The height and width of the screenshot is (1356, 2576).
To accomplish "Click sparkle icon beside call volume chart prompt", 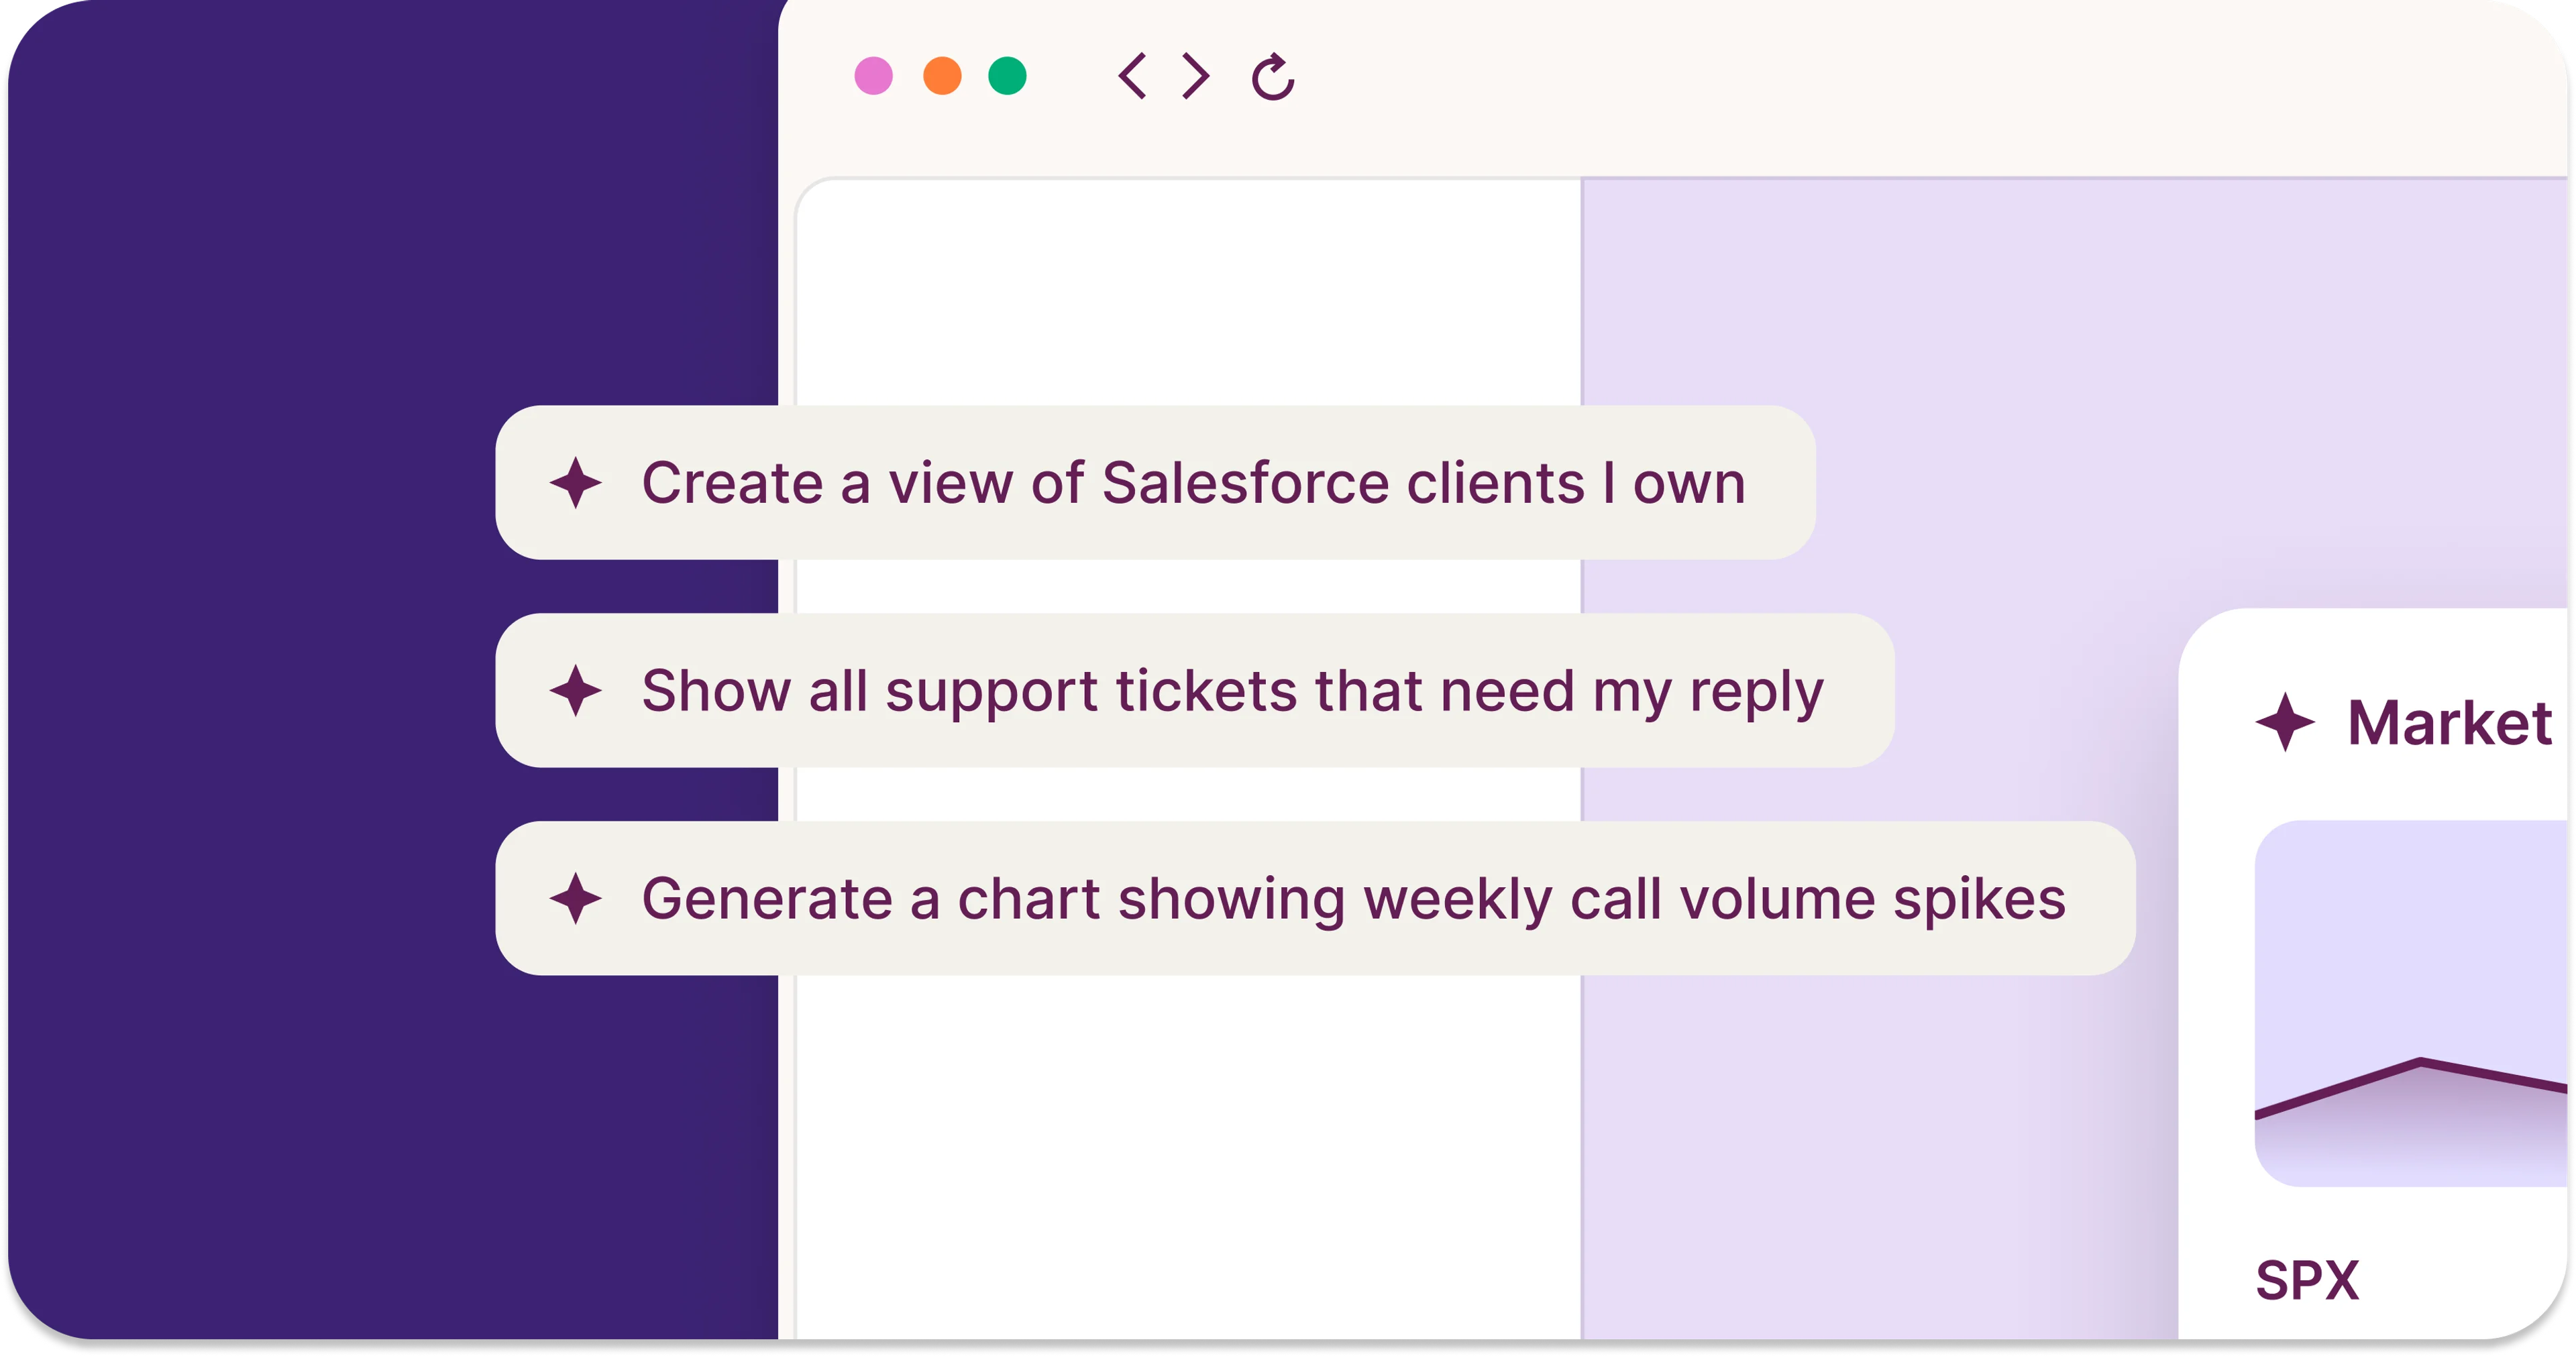I will pyautogui.click(x=576, y=899).
